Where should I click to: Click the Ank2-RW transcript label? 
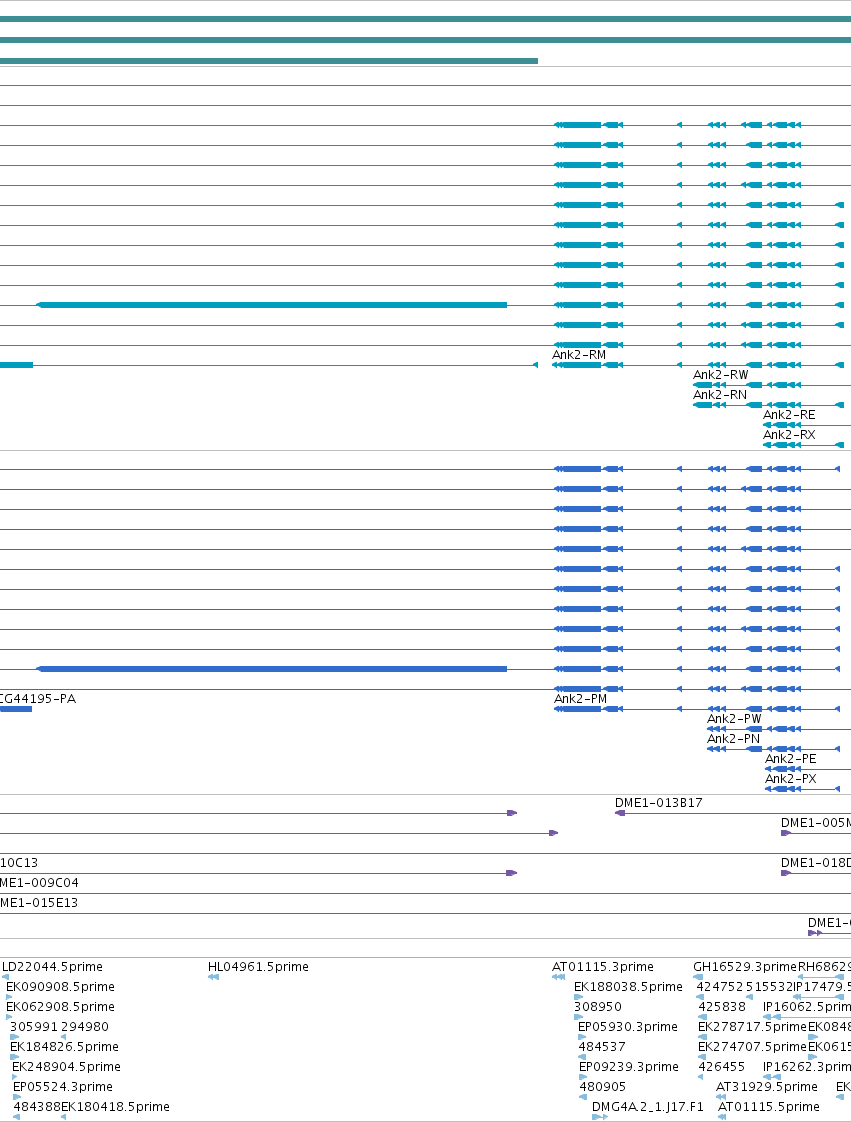pyautogui.click(x=721, y=375)
